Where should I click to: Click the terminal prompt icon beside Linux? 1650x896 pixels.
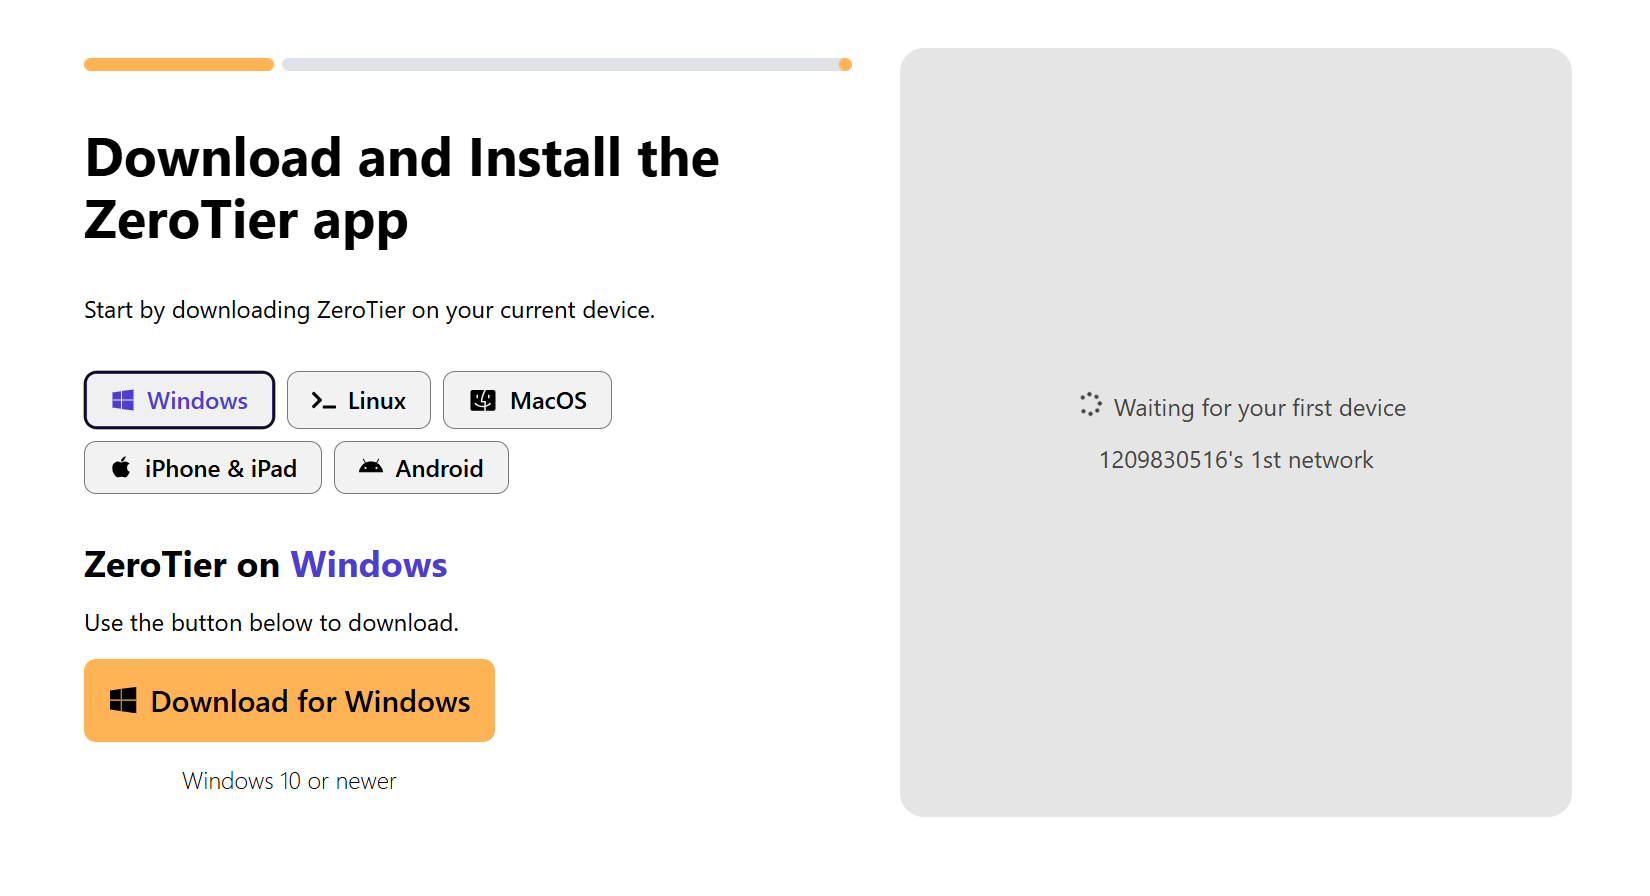(323, 401)
